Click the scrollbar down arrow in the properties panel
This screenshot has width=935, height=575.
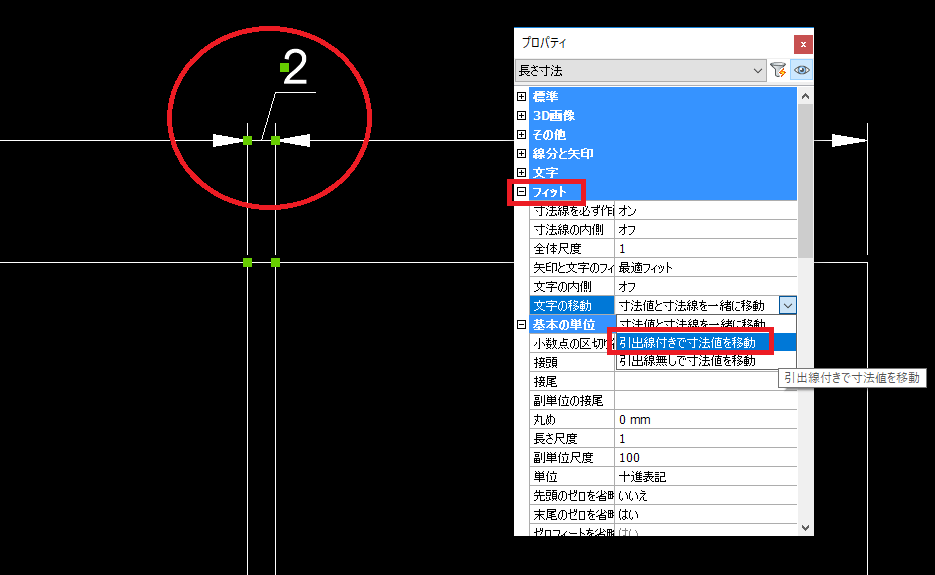805,527
